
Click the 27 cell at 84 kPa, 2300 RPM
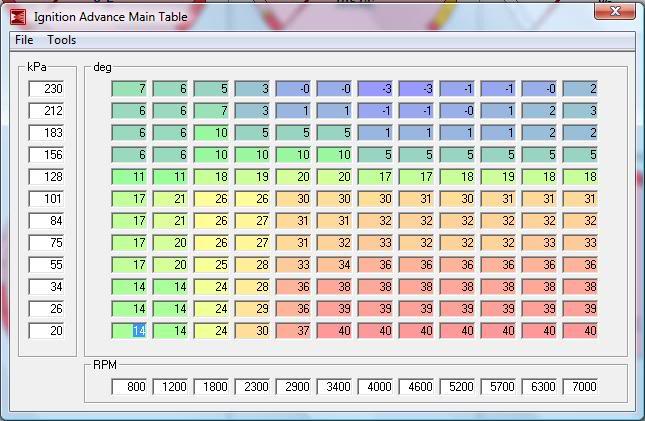(x=252, y=221)
